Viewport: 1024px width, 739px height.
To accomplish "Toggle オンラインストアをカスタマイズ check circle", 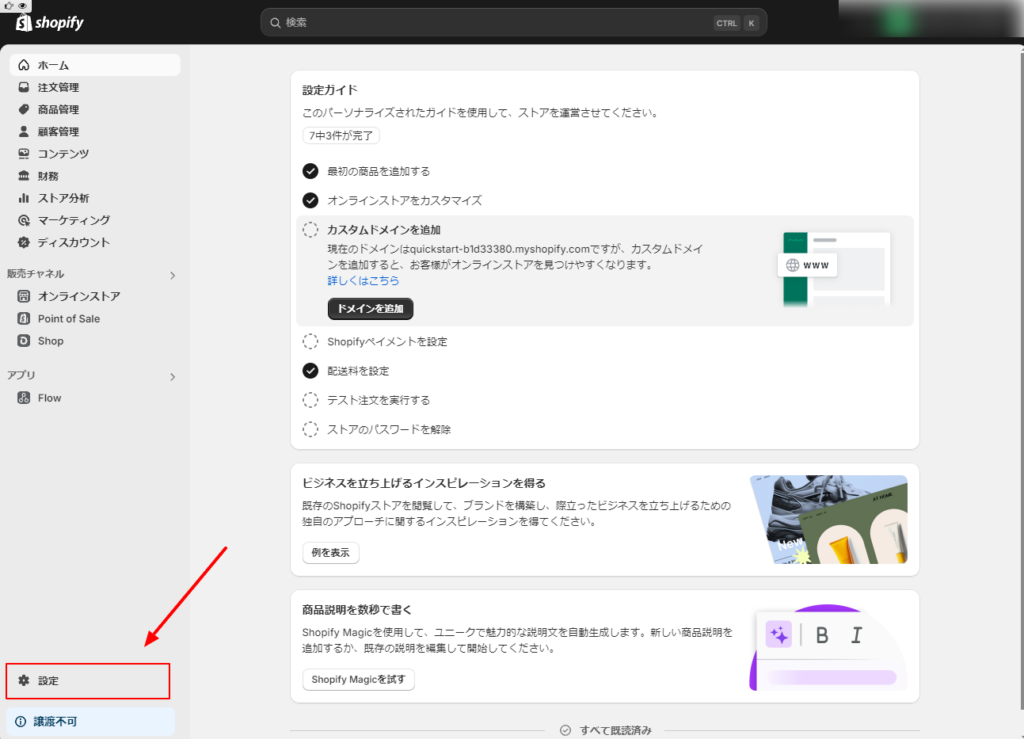I will 310,200.
